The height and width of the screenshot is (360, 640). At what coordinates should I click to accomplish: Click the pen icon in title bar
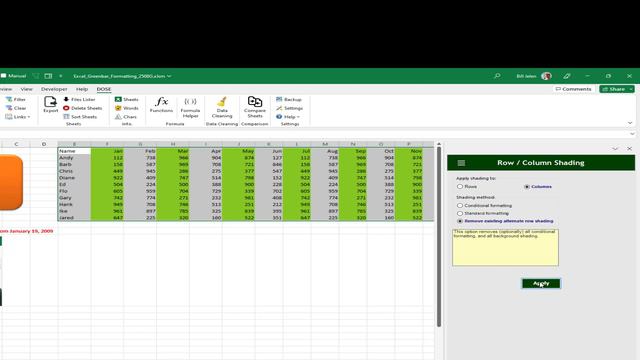tap(567, 76)
